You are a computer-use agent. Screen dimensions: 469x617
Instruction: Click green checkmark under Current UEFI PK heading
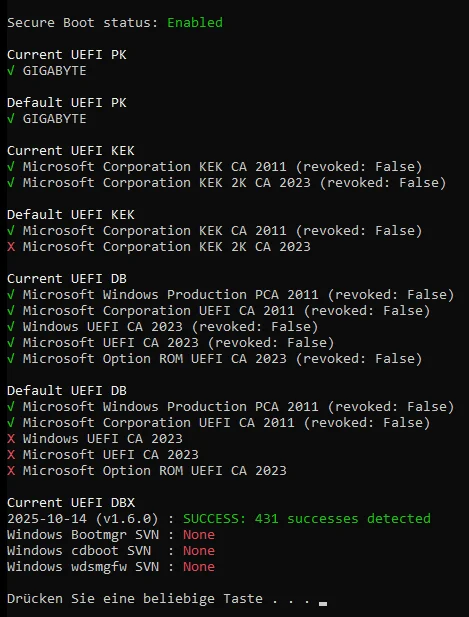click(11, 71)
